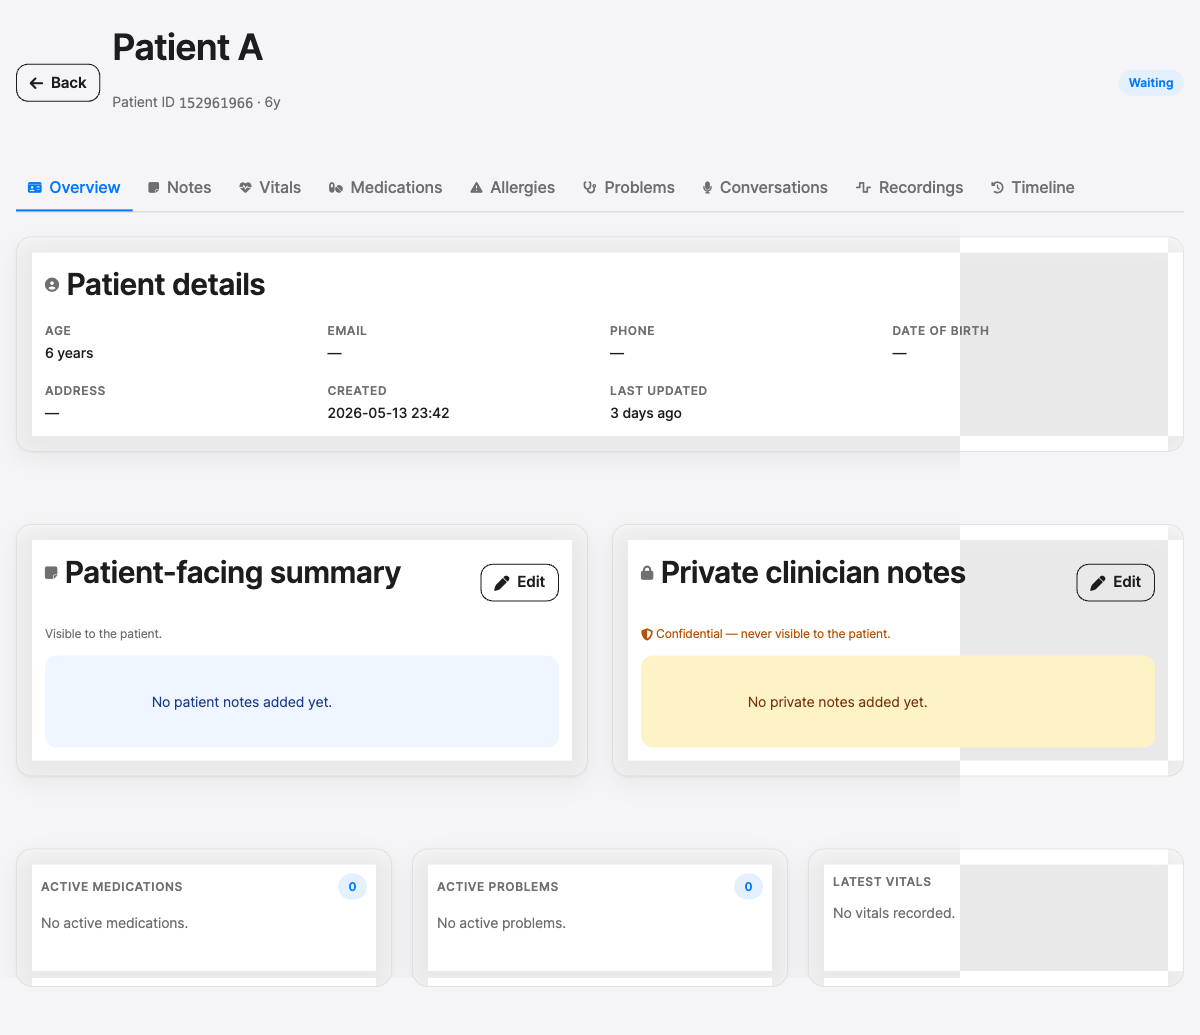This screenshot has width=1200, height=1035.
Task: Click "No vitals recorded." text
Action: 894,913
